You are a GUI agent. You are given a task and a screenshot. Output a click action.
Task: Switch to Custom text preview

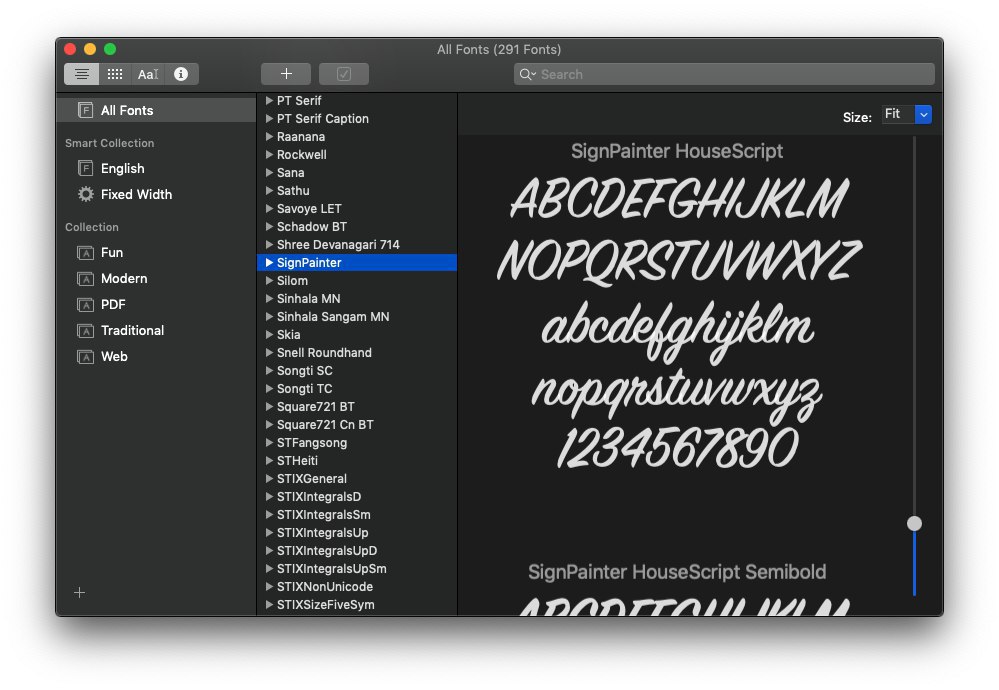coord(148,74)
